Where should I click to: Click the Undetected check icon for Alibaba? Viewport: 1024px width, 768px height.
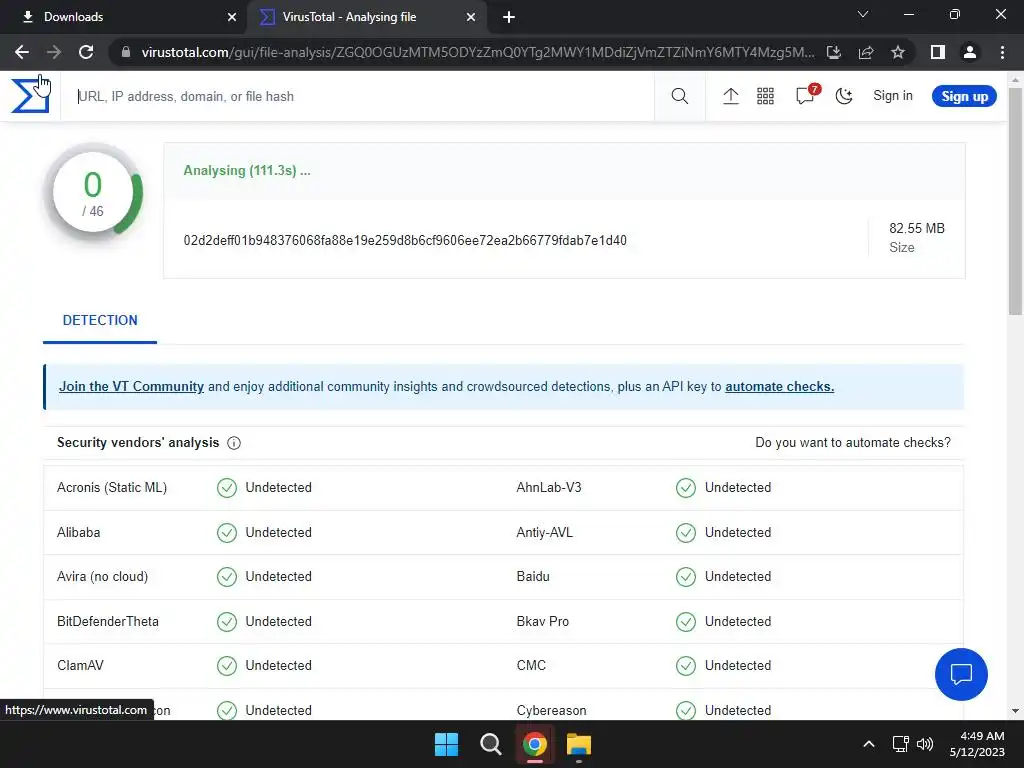tap(227, 533)
